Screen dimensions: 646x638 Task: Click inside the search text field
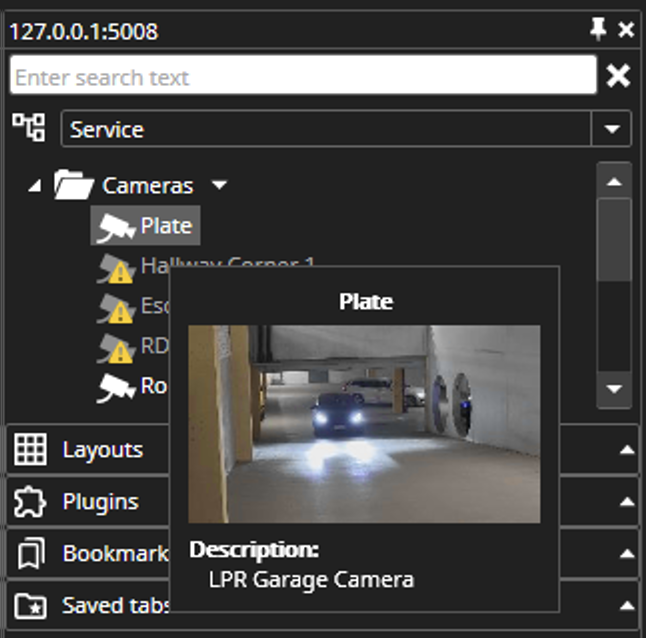[x=300, y=76]
